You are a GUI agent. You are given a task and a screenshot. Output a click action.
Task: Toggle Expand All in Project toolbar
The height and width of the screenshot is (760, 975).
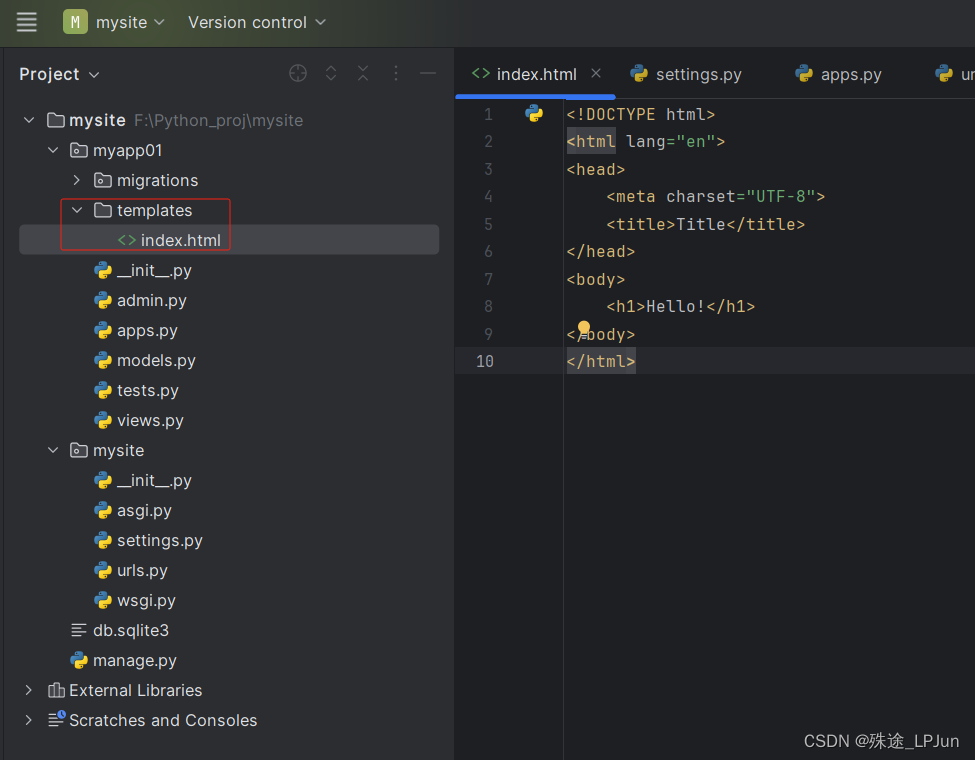330,73
